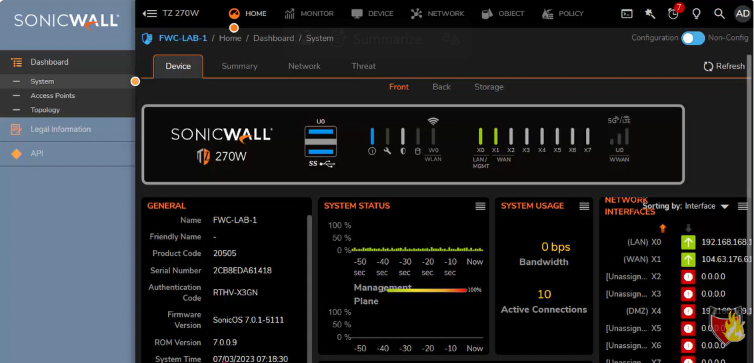Click the serial number 2CB8EDA61418
754x363 pixels.
click(242, 271)
